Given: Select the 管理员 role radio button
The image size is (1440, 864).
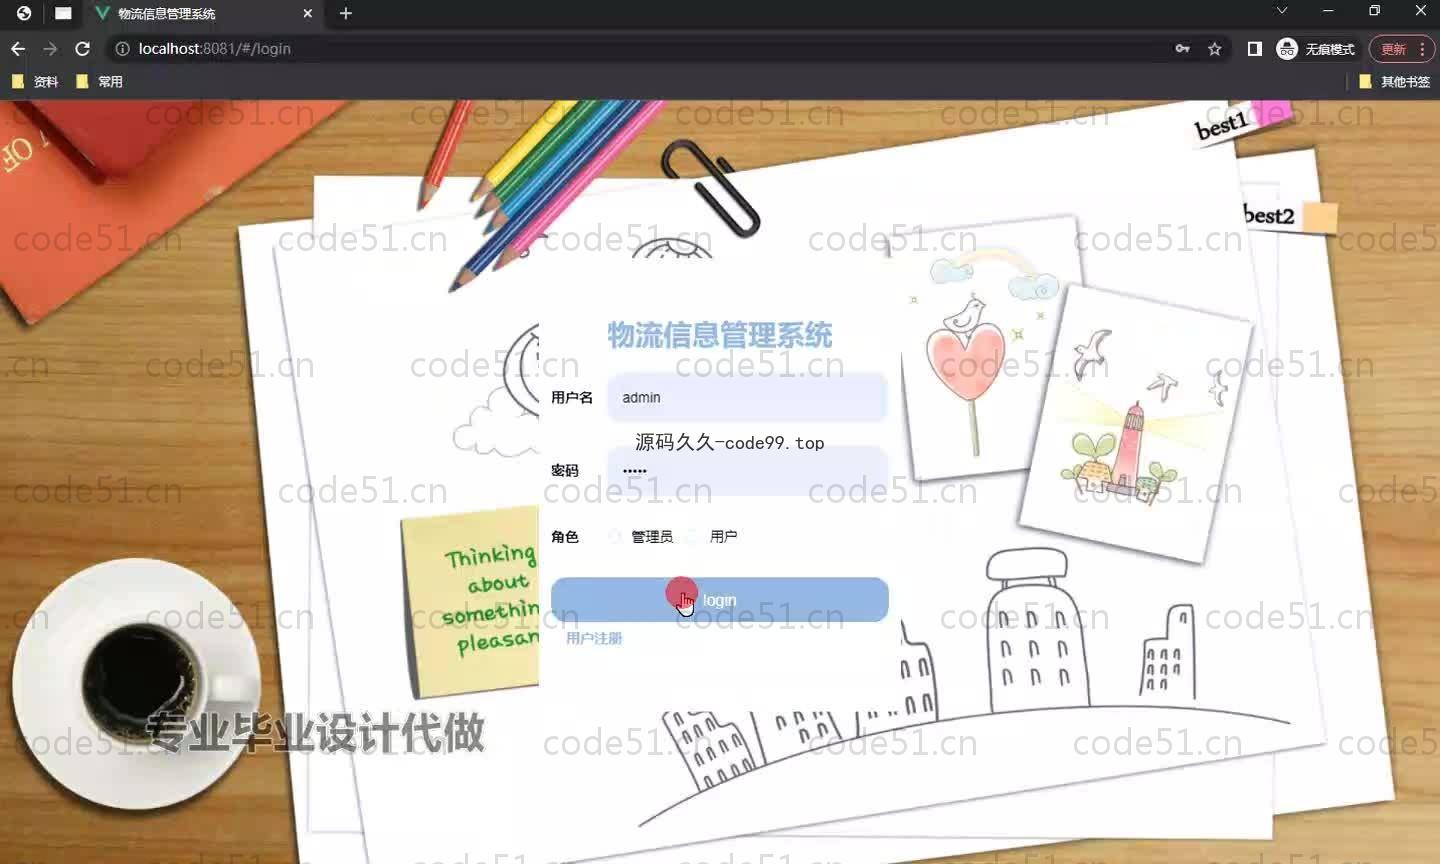Looking at the screenshot, I should pyautogui.click(x=615, y=537).
